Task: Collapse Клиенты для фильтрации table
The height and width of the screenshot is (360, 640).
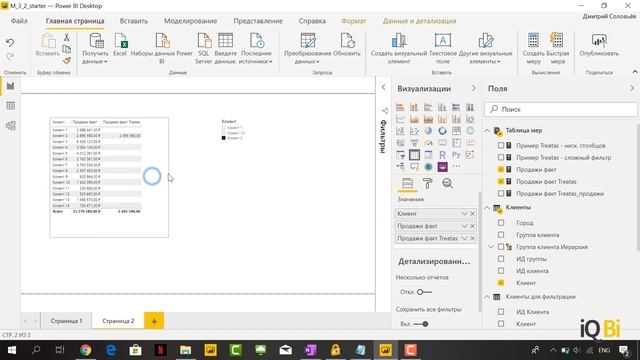Action: 487,297
